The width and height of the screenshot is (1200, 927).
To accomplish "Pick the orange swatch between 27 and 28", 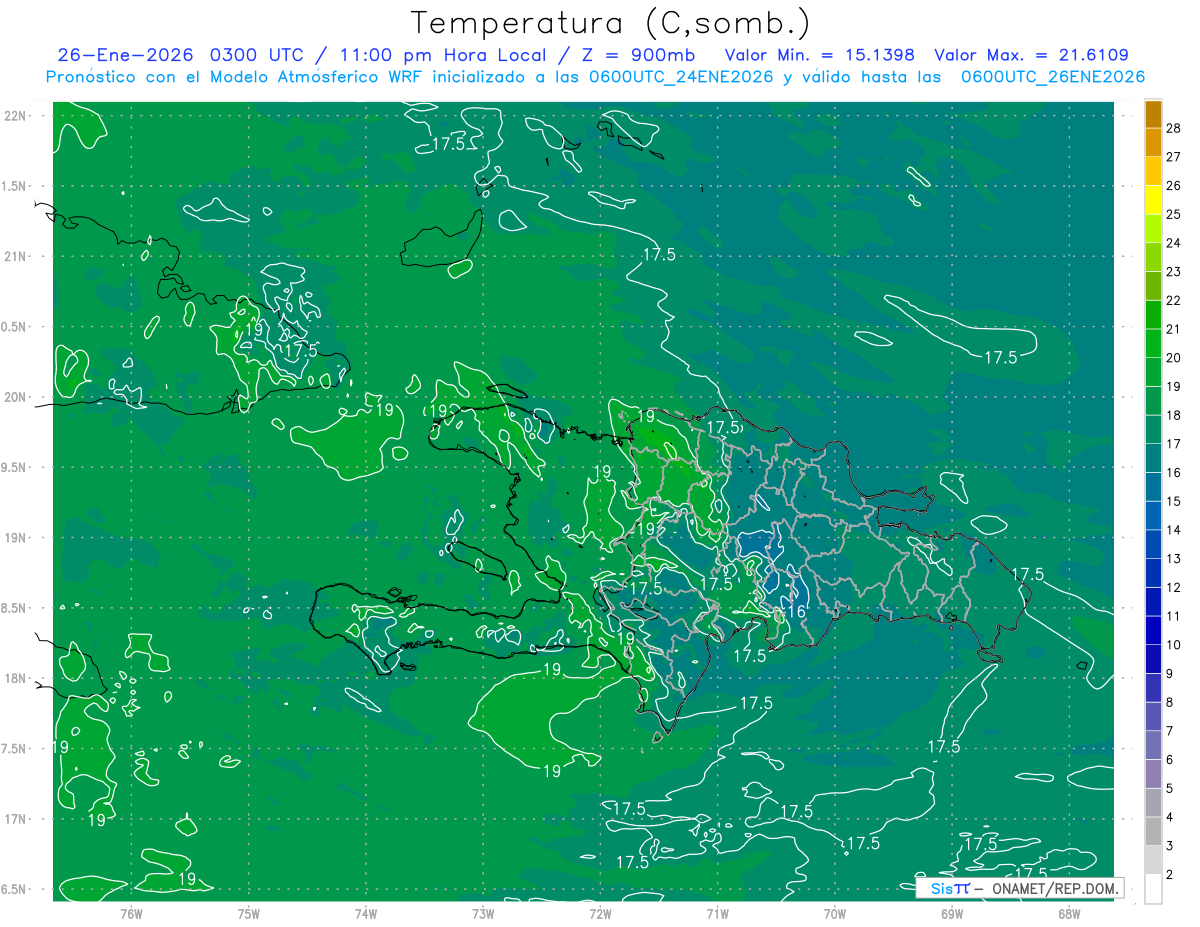I will pos(1153,143).
